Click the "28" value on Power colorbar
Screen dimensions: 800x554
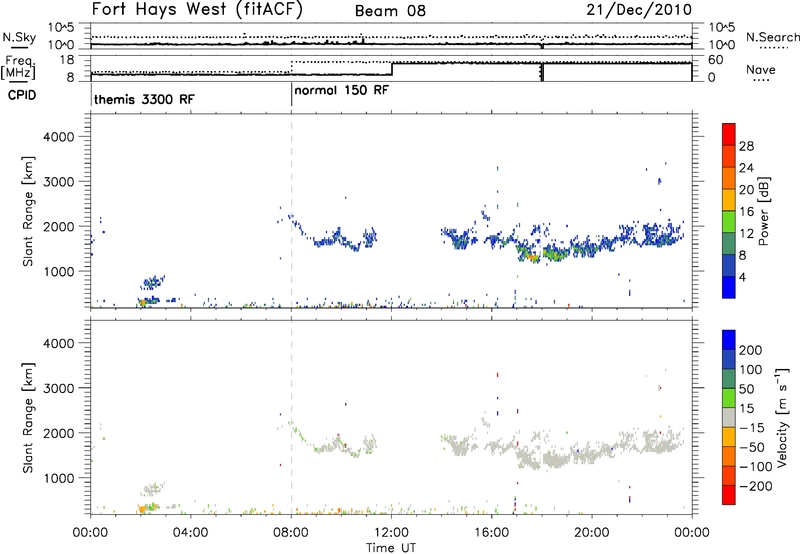[746, 146]
